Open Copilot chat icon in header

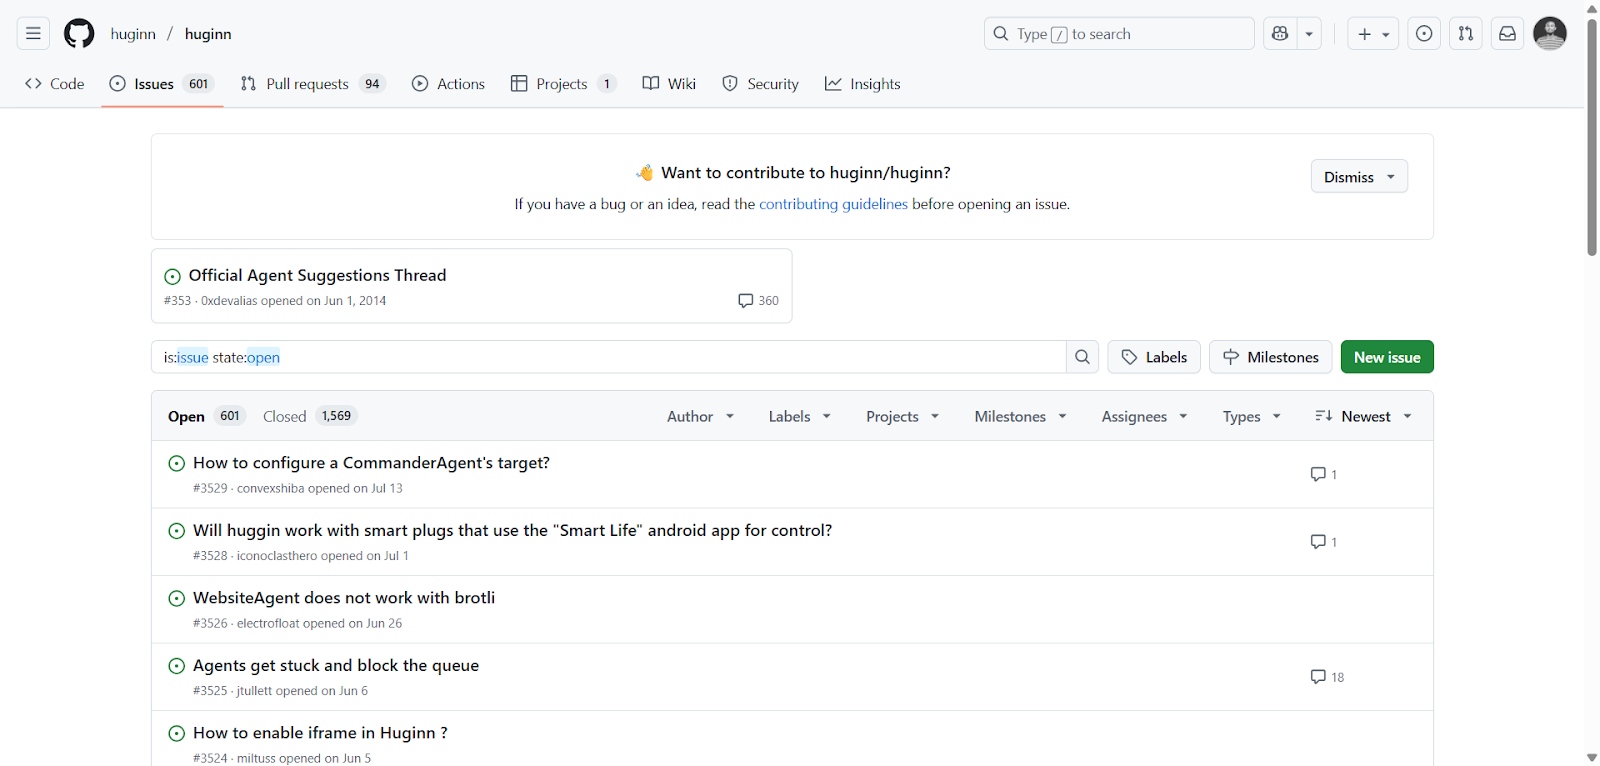pyautogui.click(x=1280, y=33)
